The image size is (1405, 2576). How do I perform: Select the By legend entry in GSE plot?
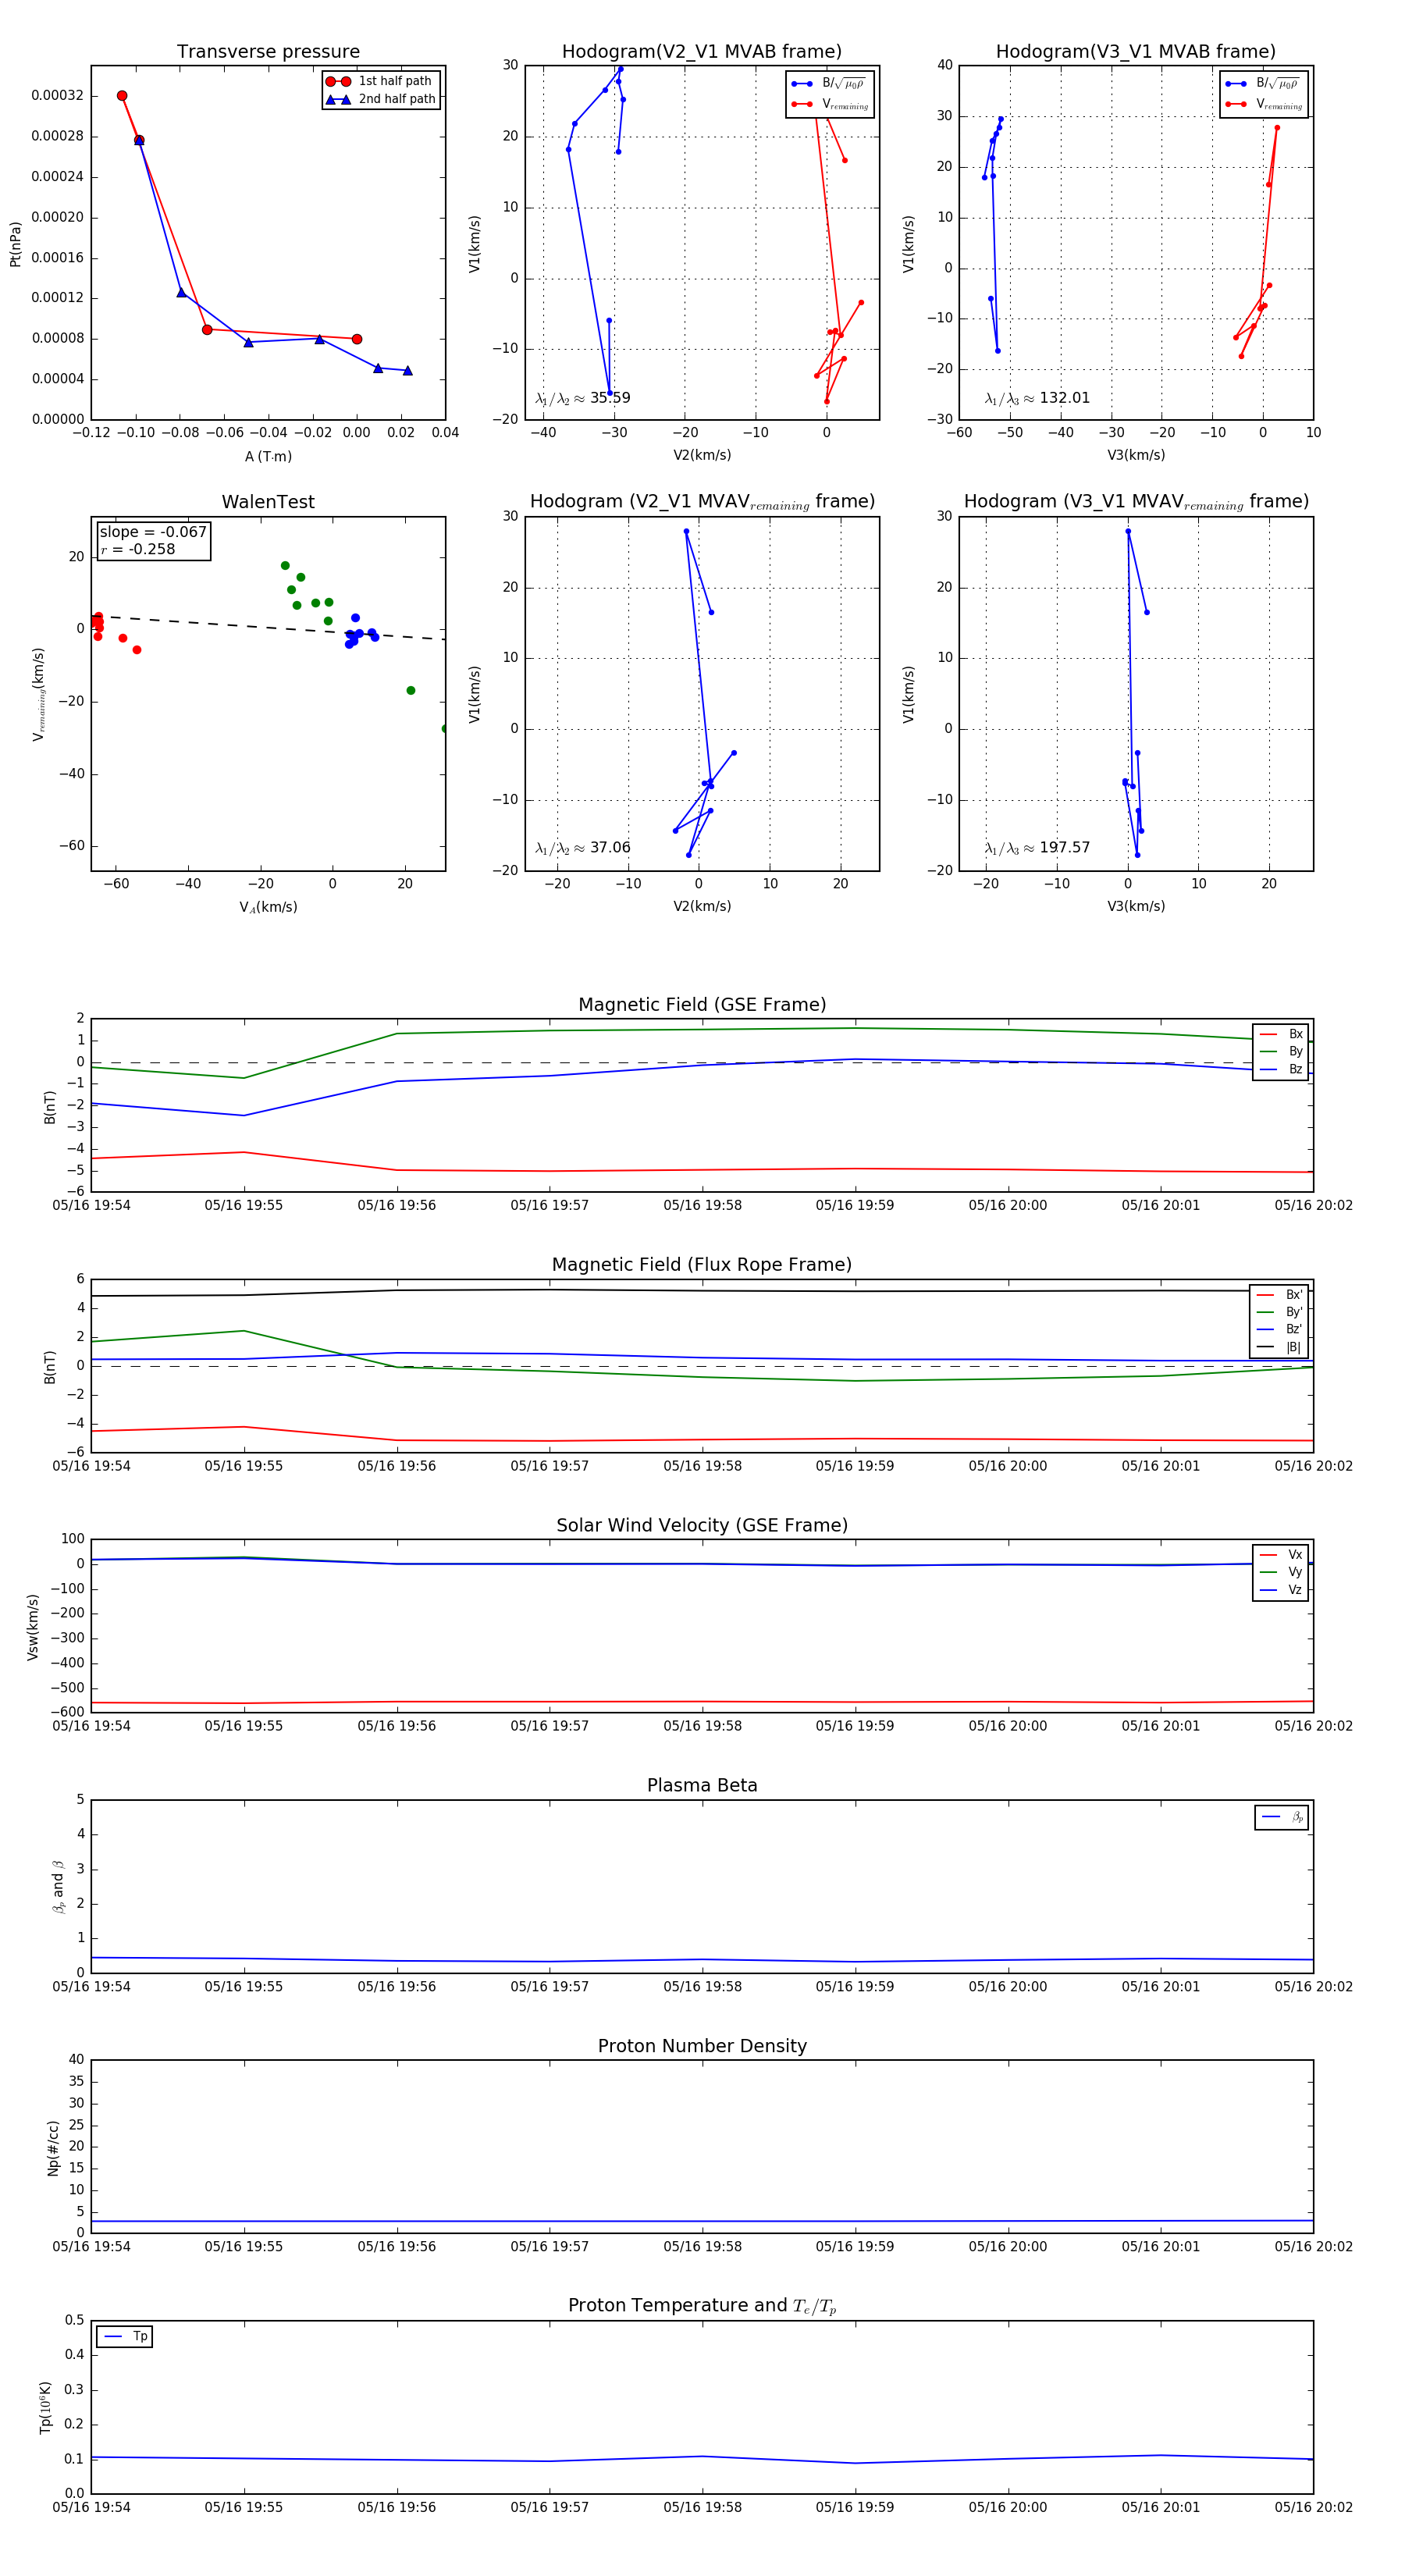point(1281,1051)
